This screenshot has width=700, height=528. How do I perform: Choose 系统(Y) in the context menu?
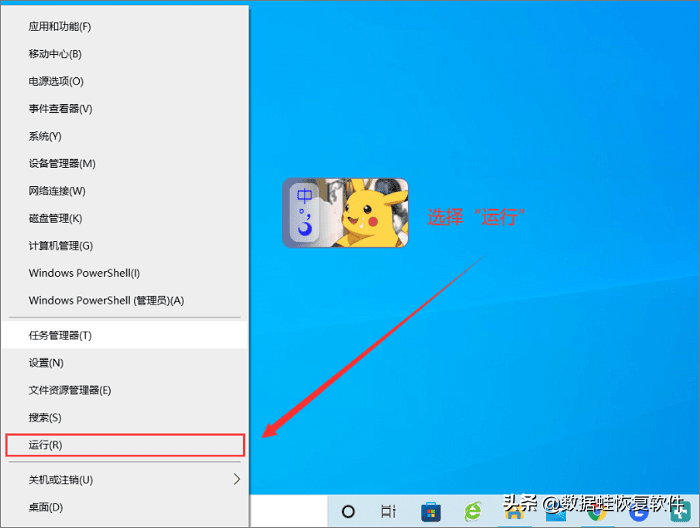coord(125,136)
